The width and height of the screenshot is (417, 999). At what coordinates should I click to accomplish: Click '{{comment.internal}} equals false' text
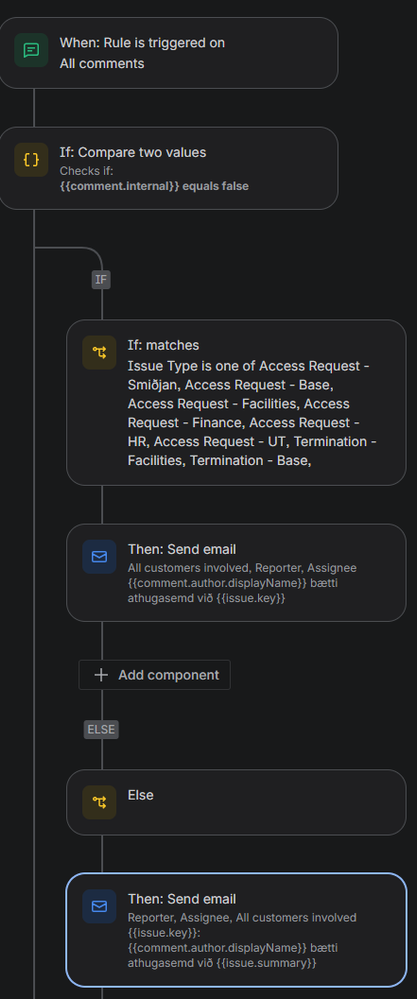154,187
